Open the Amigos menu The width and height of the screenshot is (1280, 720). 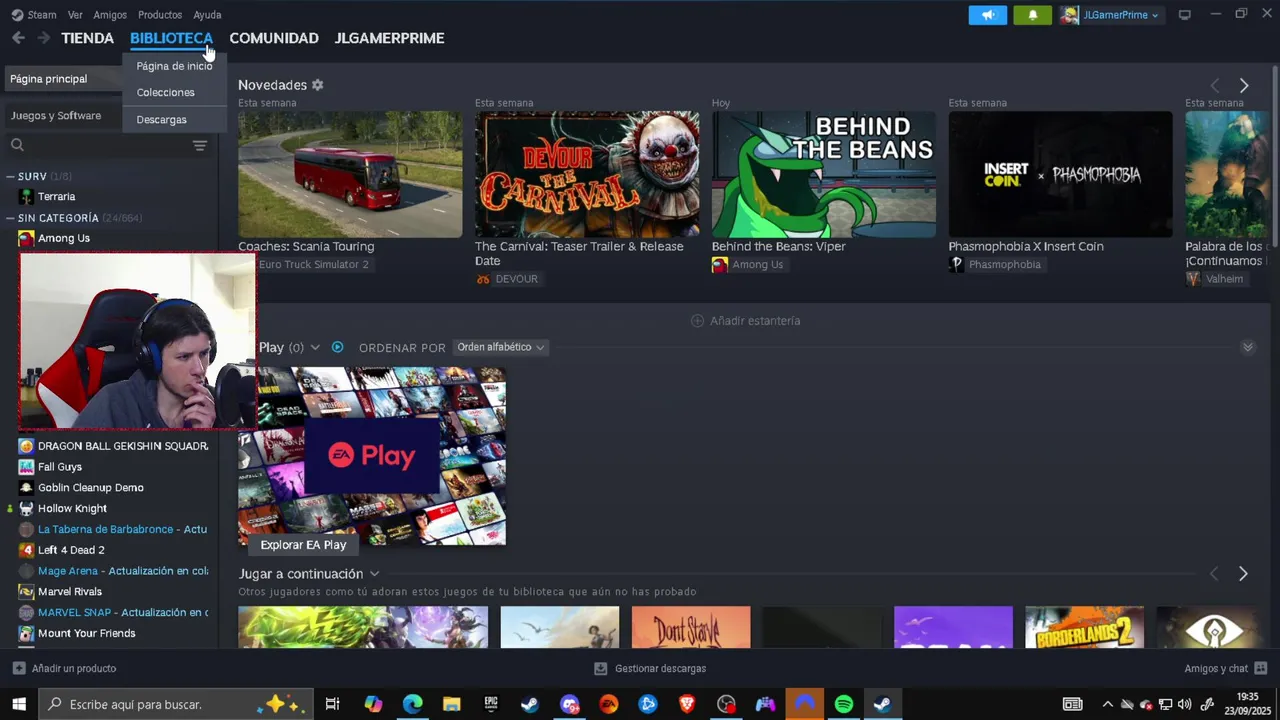[x=110, y=15]
